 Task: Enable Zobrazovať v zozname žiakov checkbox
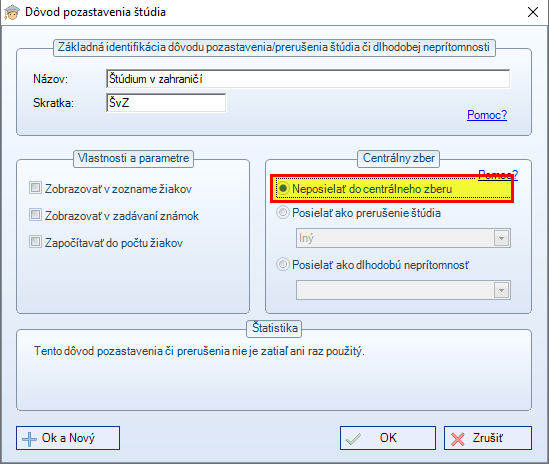35,188
